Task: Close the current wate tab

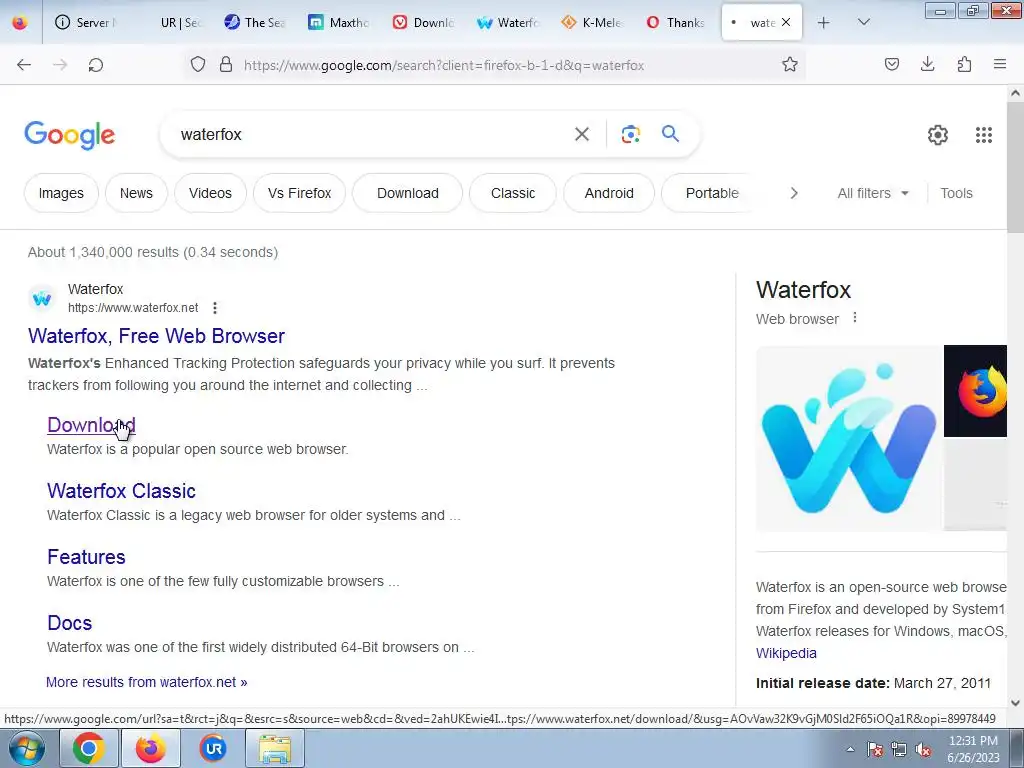Action: point(786,22)
